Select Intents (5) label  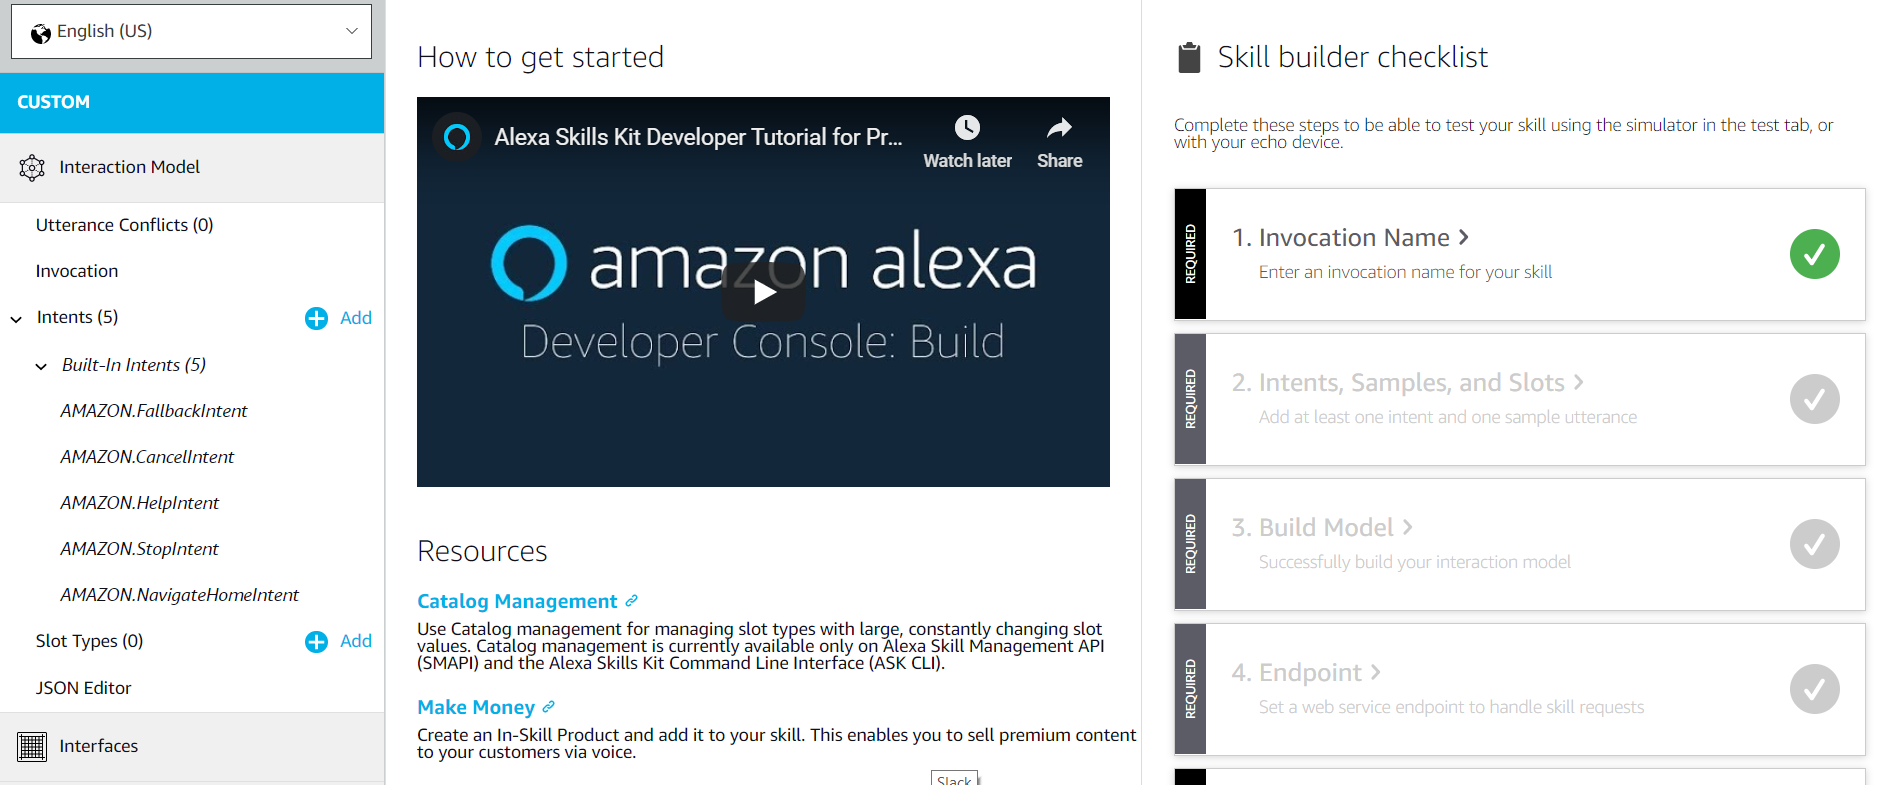click(77, 317)
